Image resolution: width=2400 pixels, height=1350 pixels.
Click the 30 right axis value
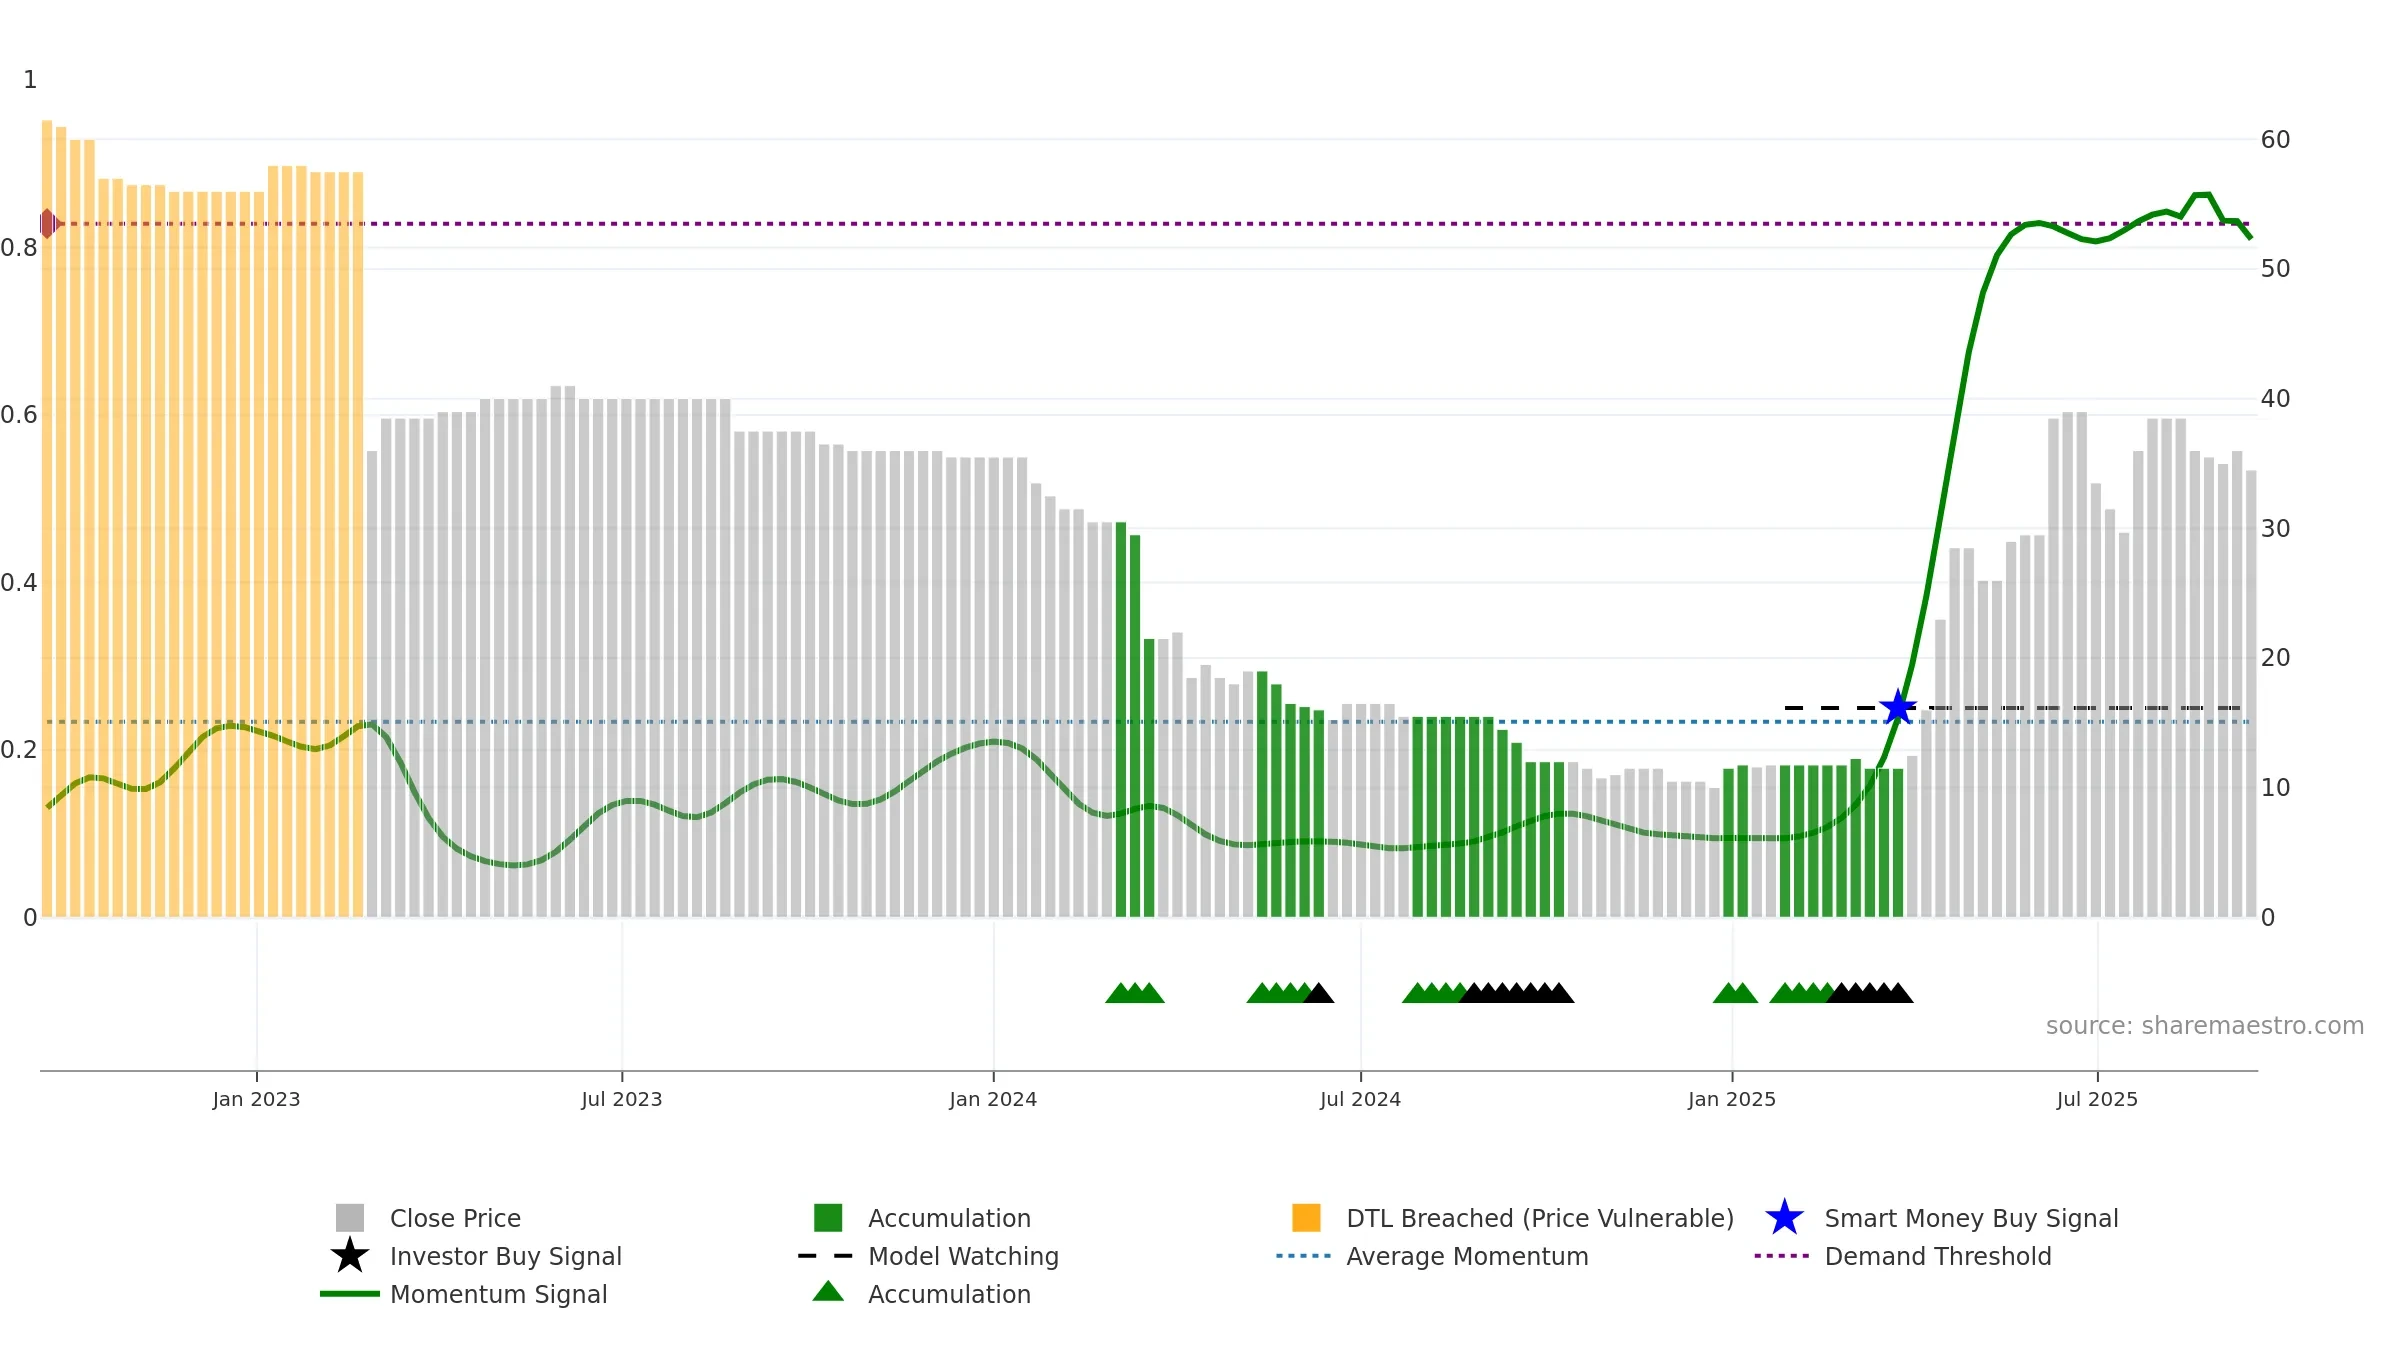click(x=2275, y=529)
